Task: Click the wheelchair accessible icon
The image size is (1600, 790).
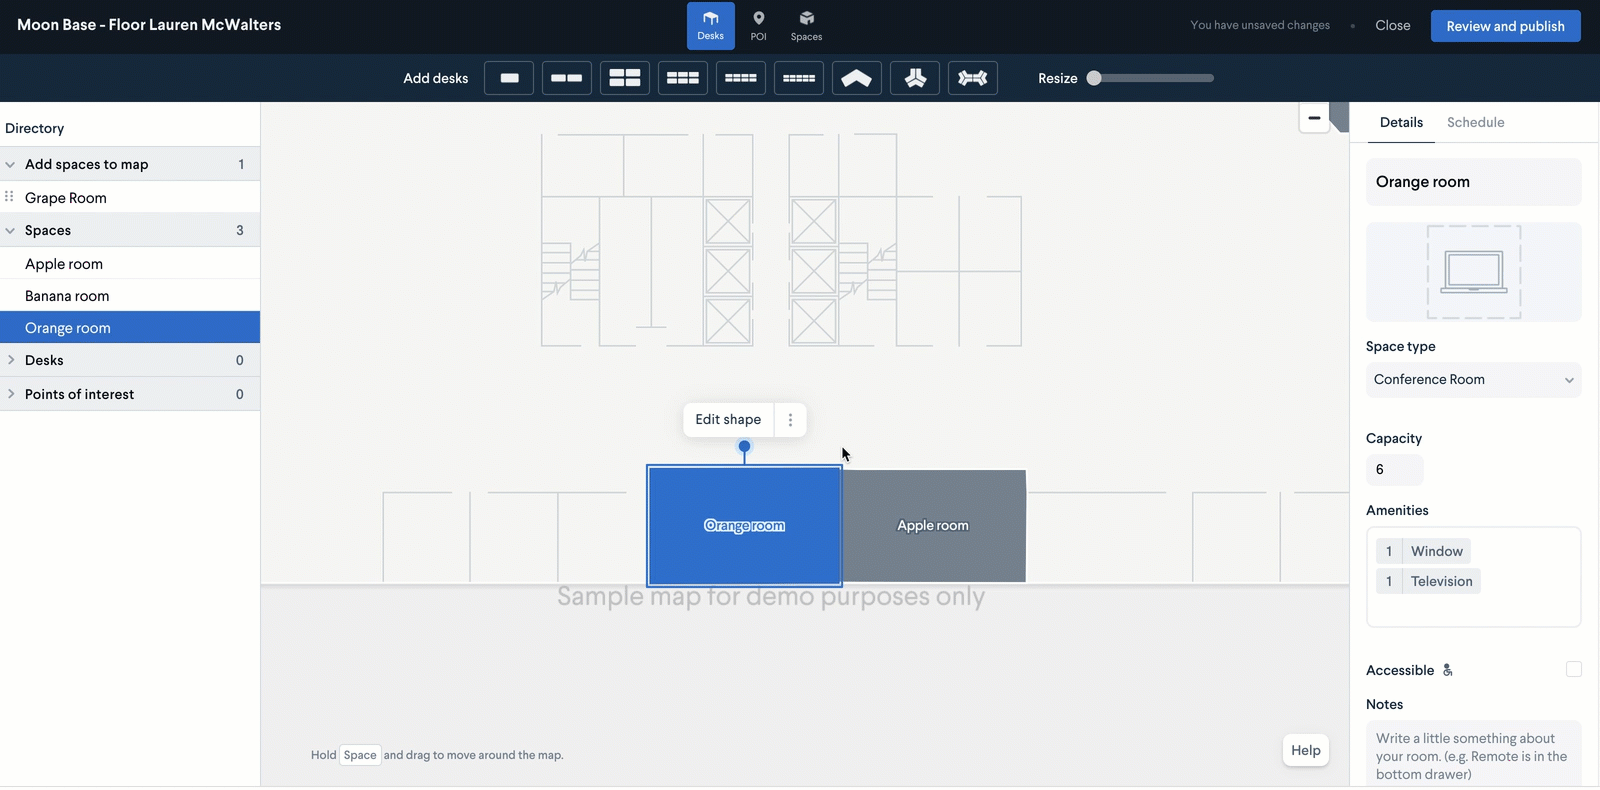Action: (x=1447, y=670)
